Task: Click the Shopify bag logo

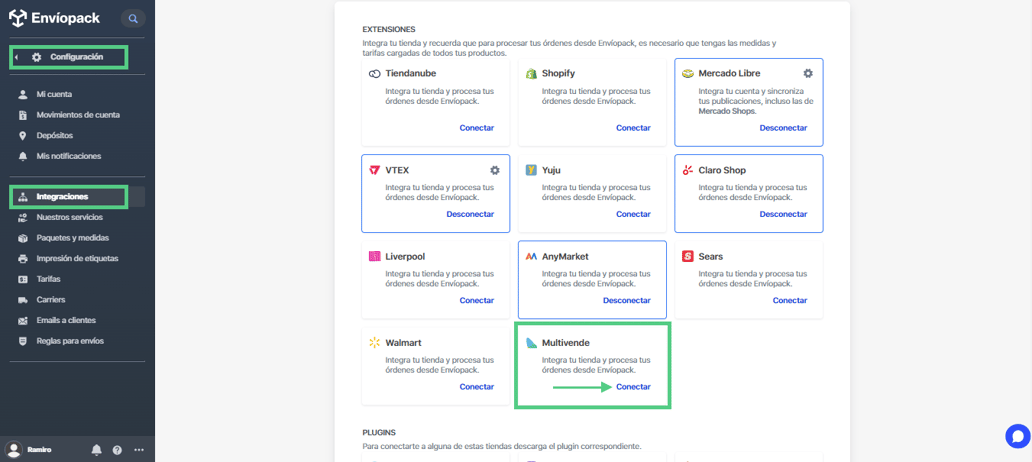Action: (531, 73)
